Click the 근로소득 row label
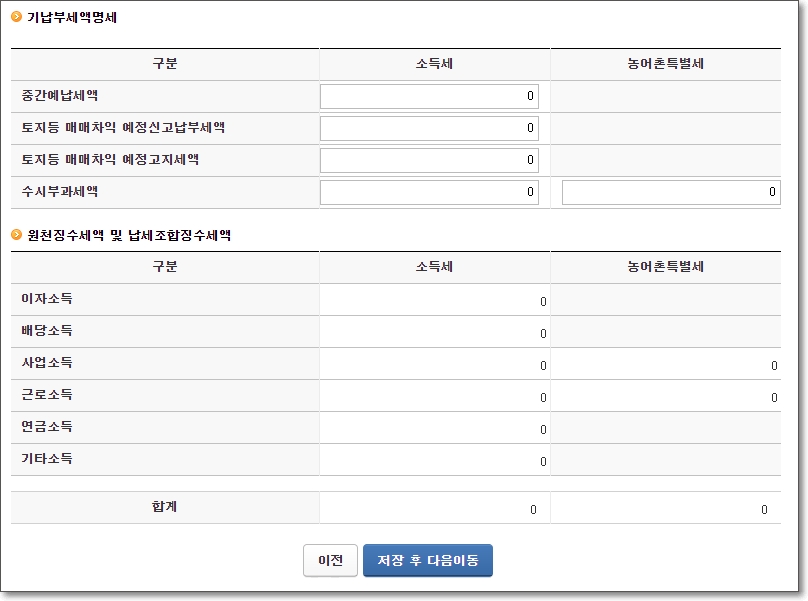 coord(47,394)
